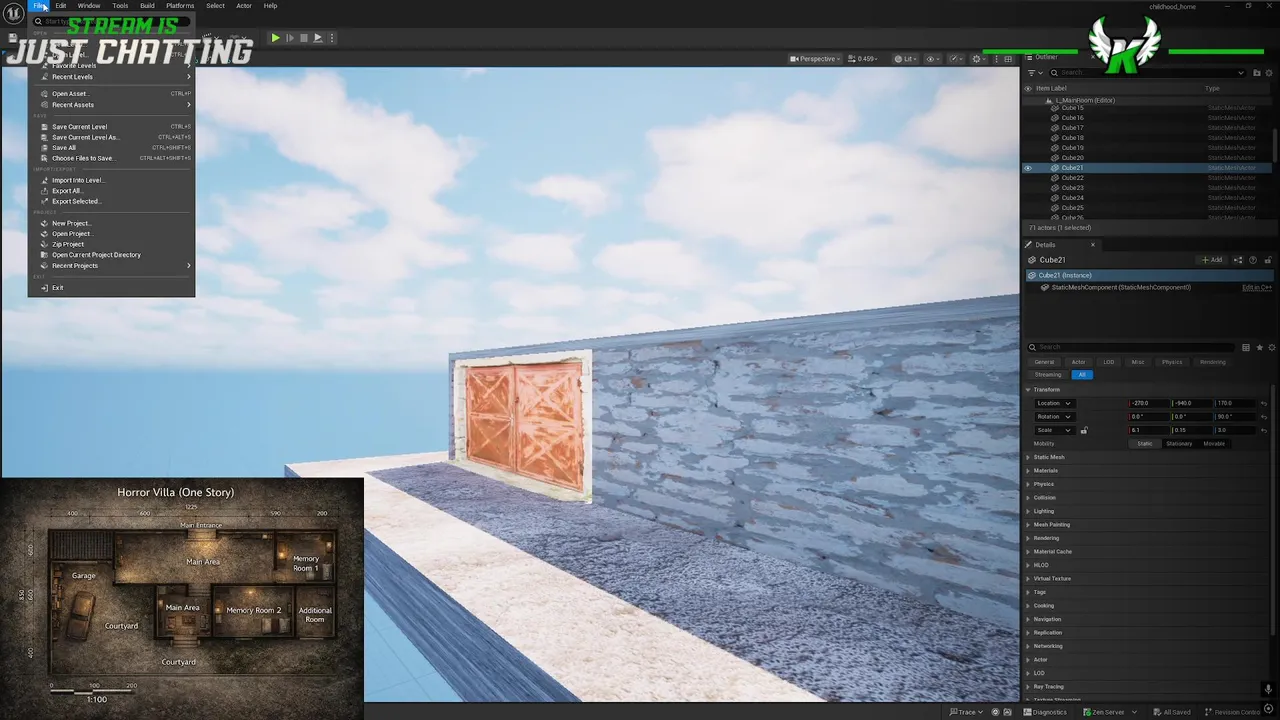Click Zen Server status bar button

pyautogui.click(x=1103, y=712)
